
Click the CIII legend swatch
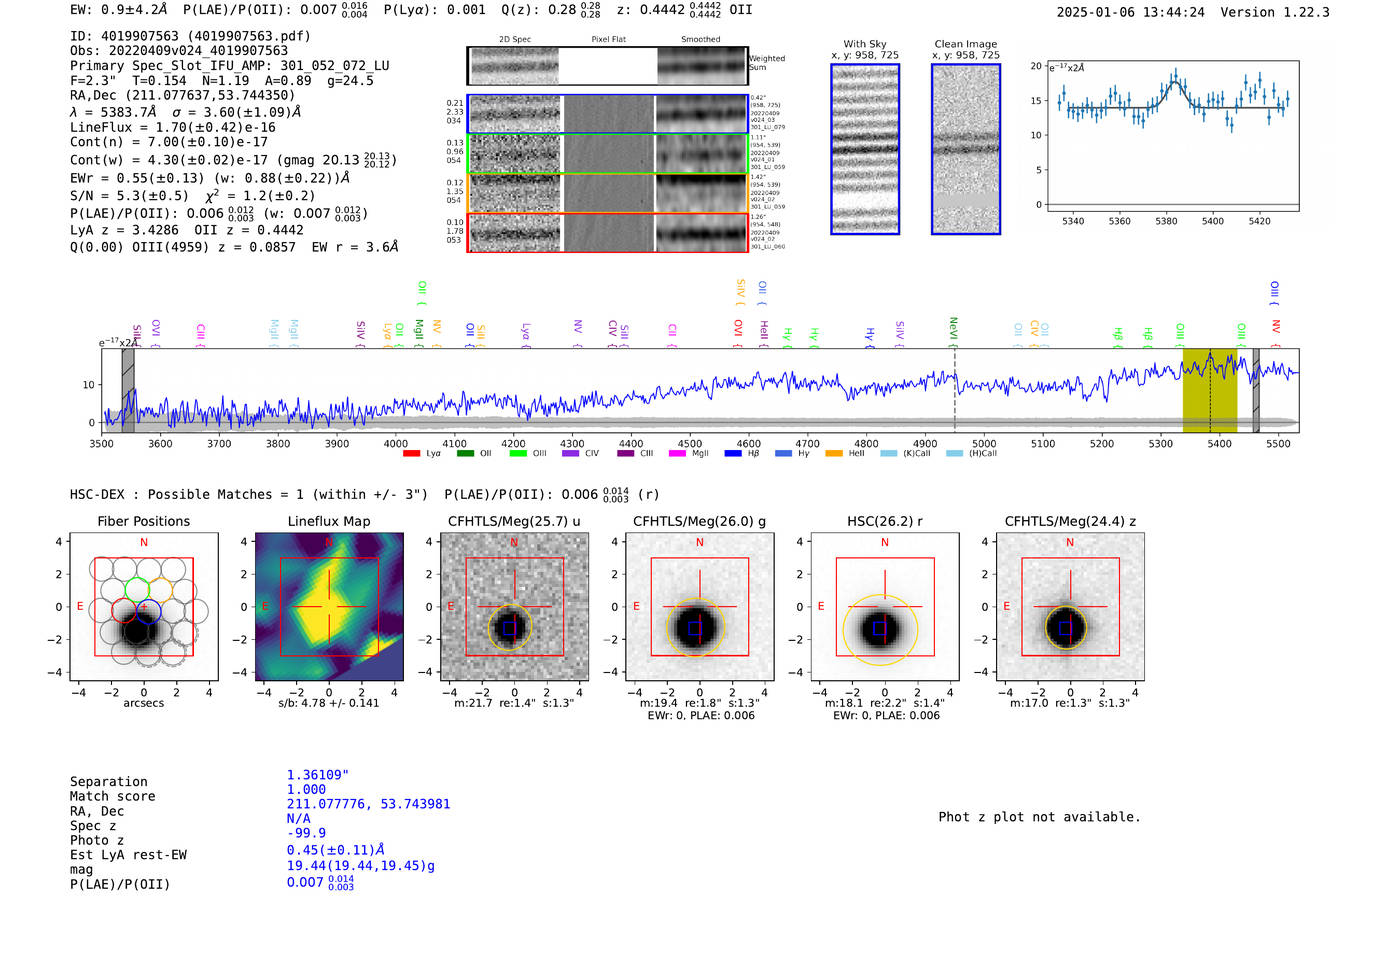(626, 454)
